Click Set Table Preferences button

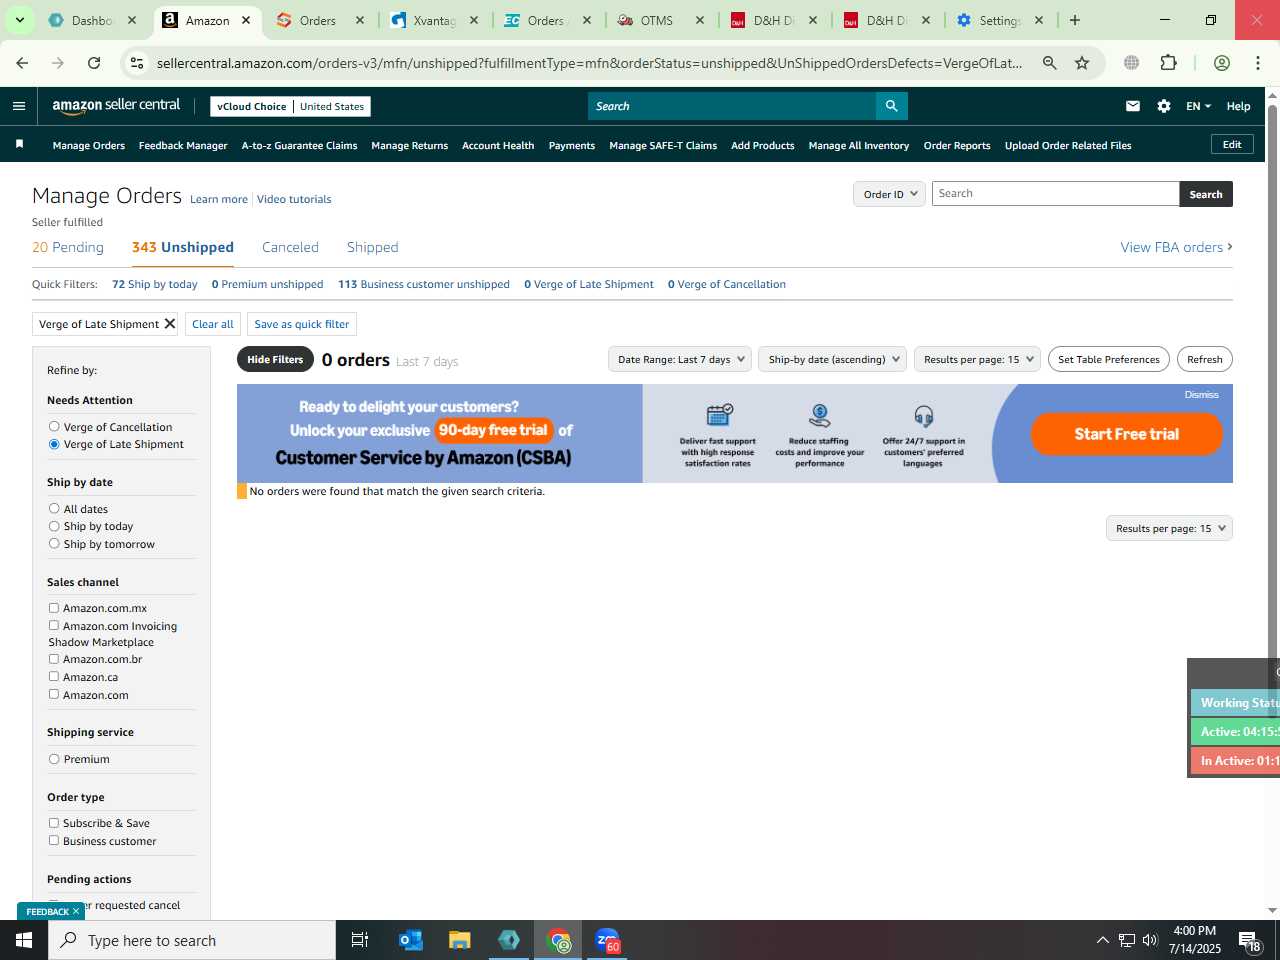[1109, 359]
